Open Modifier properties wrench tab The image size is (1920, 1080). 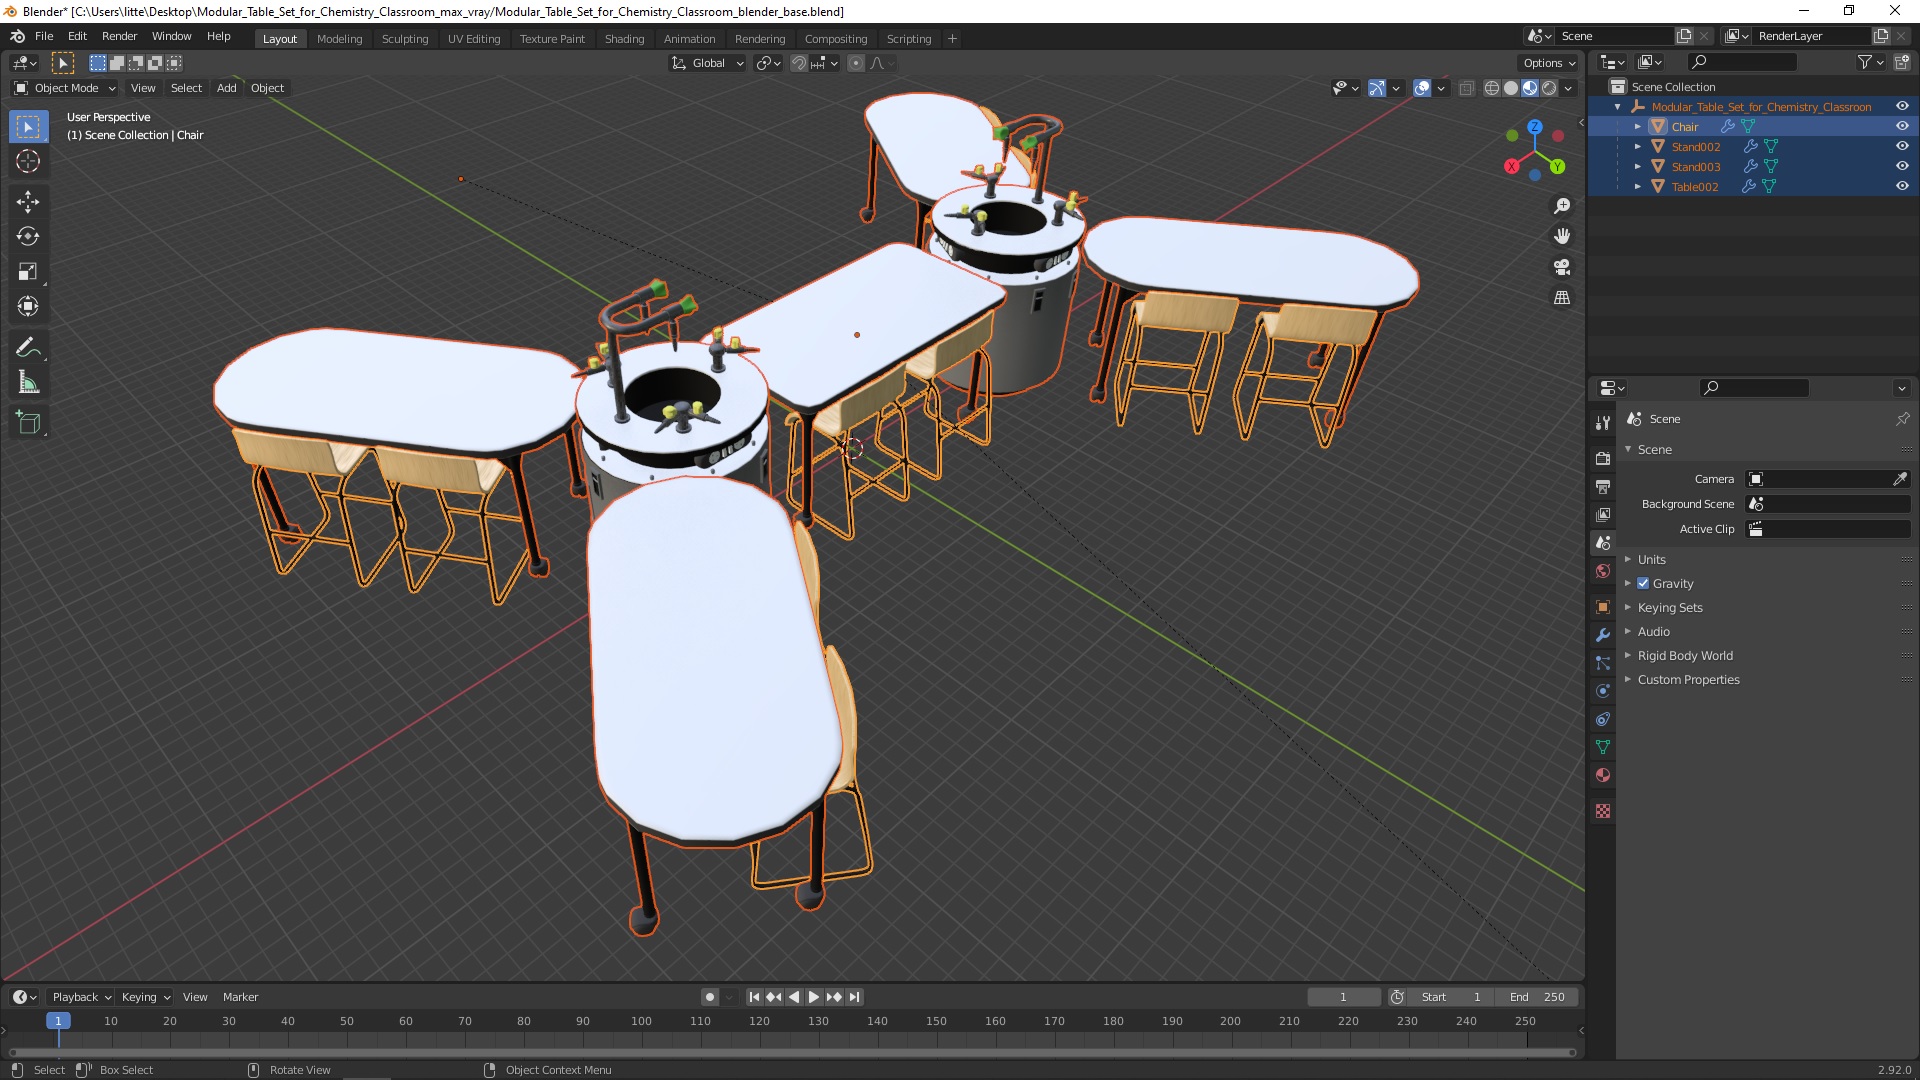[1603, 635]
